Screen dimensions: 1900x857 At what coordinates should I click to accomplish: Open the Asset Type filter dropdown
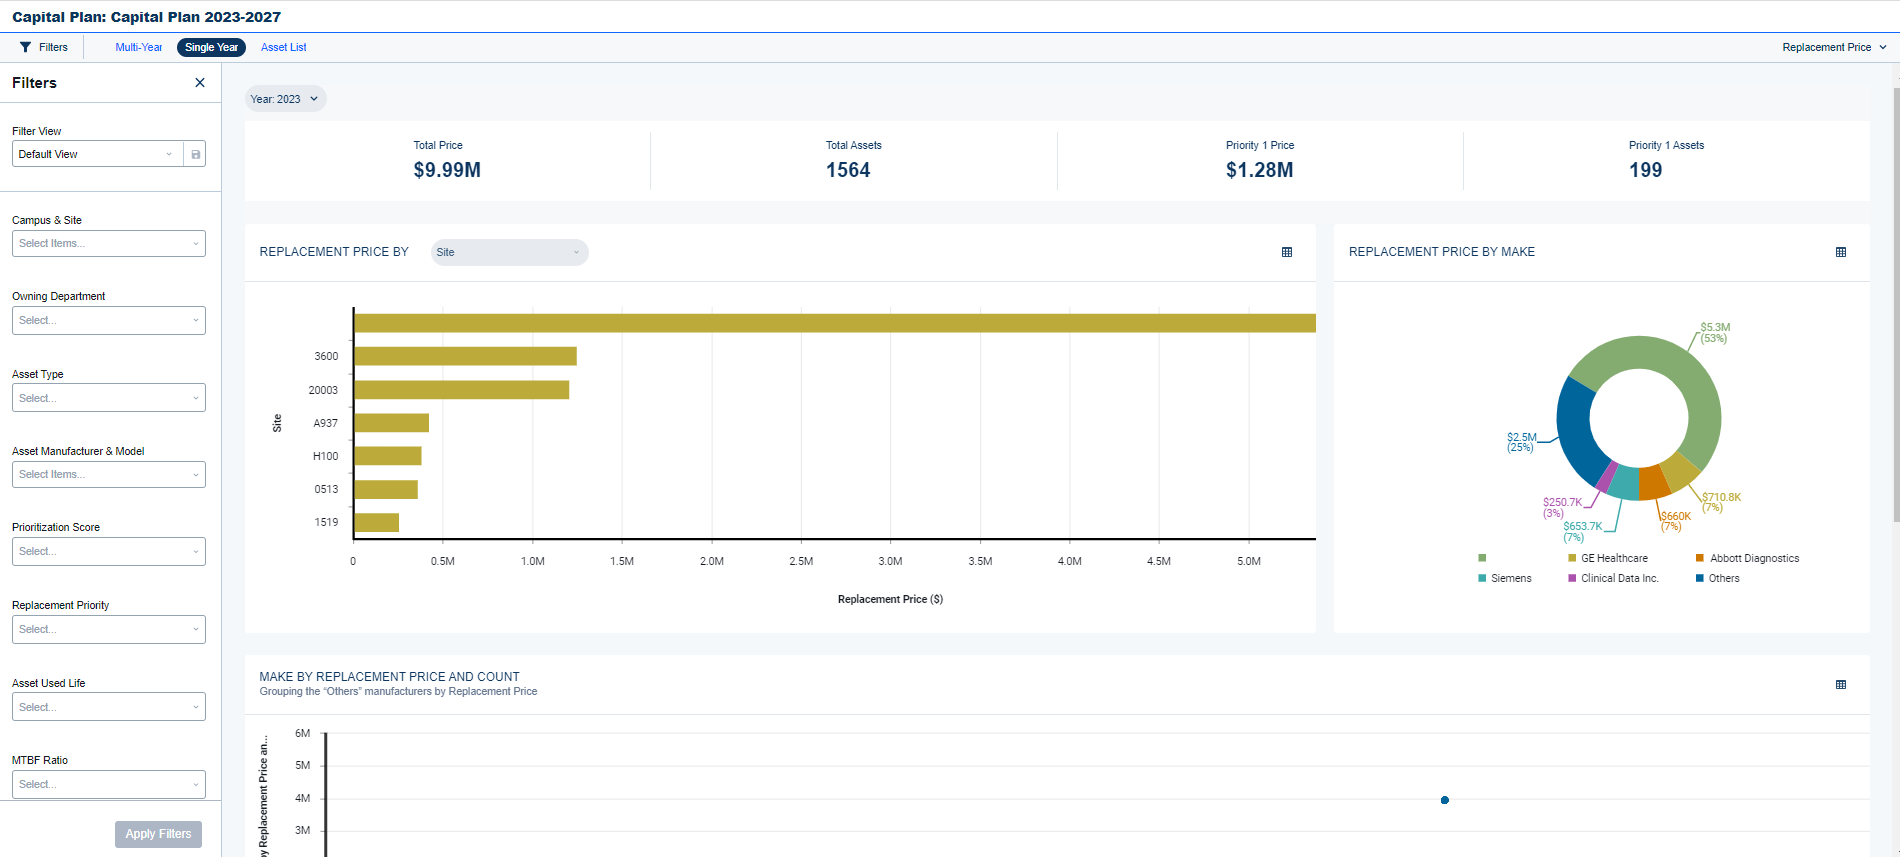[x=108, y=398]
